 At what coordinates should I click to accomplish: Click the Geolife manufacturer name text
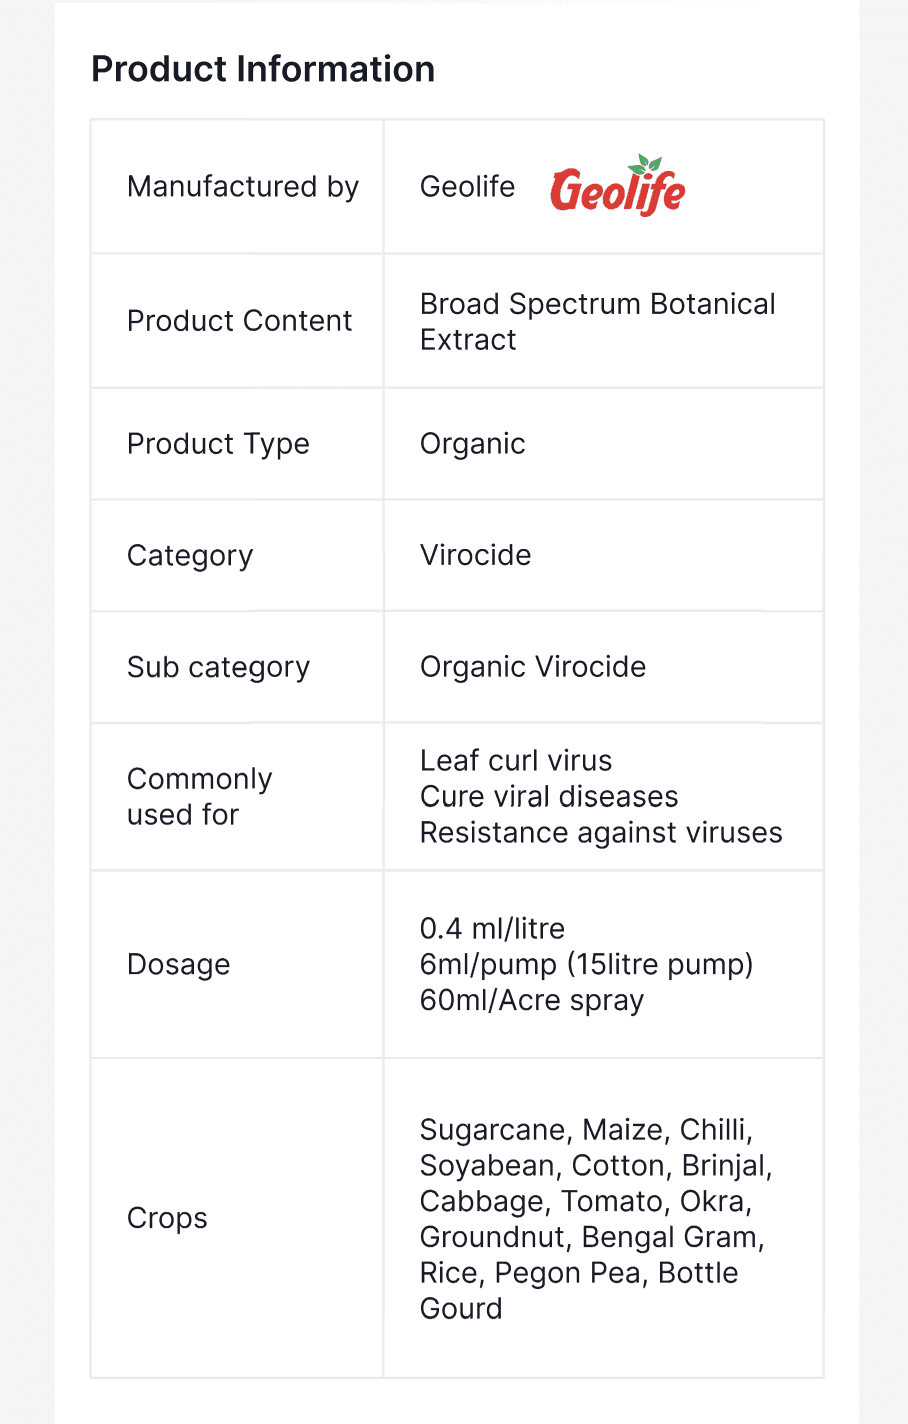[467, 187]
